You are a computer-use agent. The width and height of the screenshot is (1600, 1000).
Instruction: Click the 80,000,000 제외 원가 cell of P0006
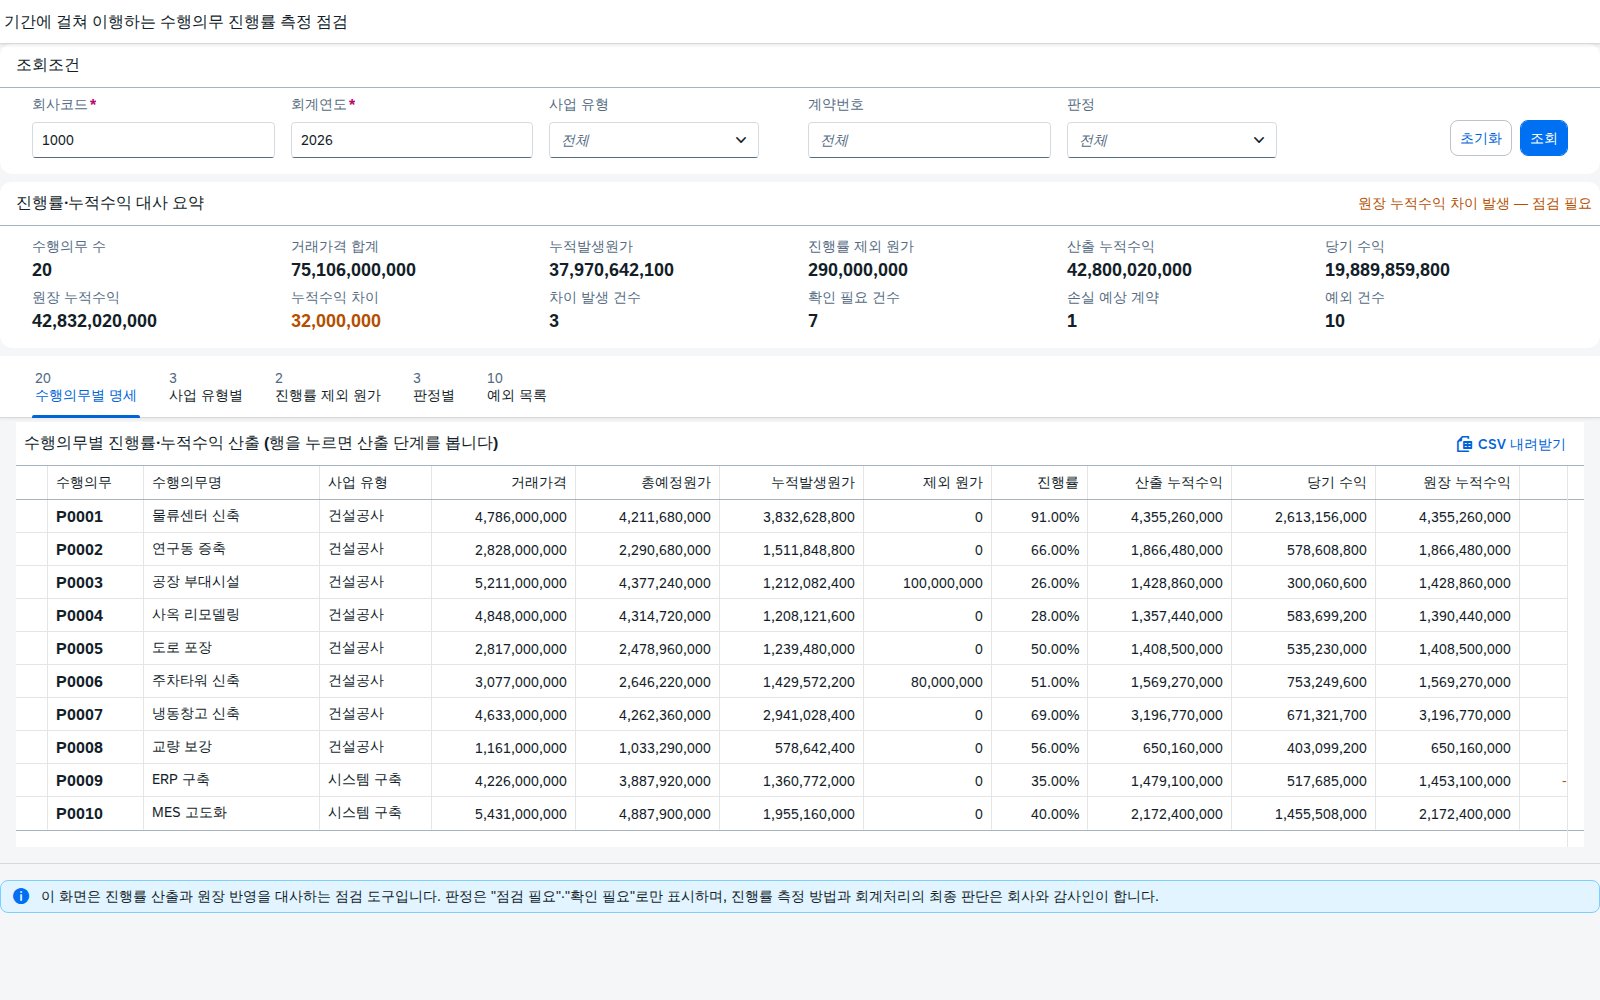(x=928, y=682)
